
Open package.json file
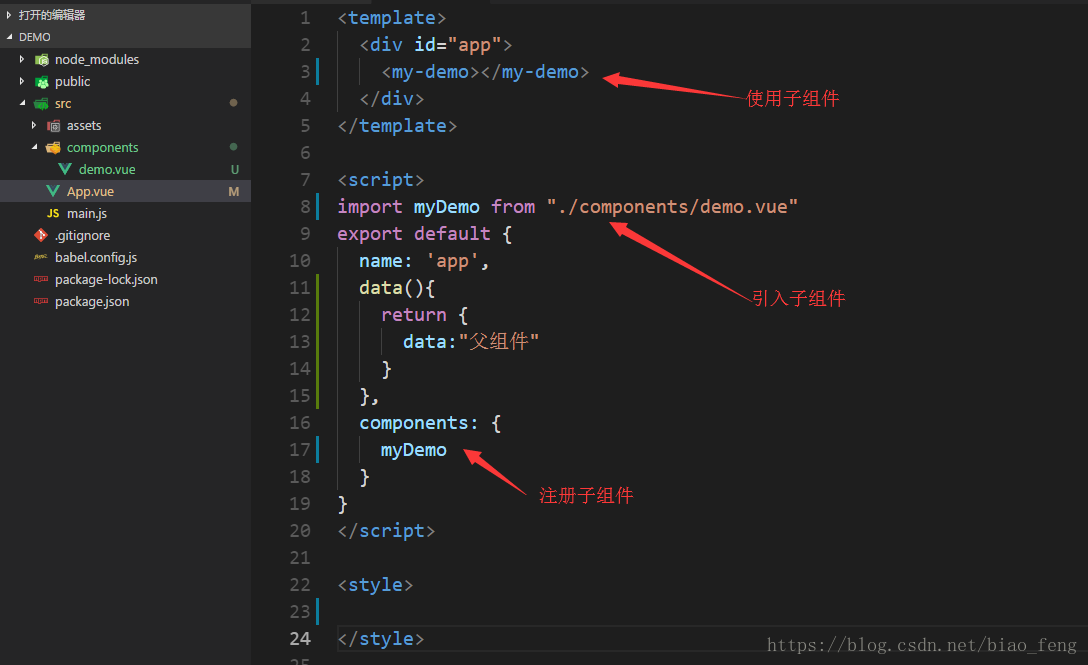[x=92, y=301]
